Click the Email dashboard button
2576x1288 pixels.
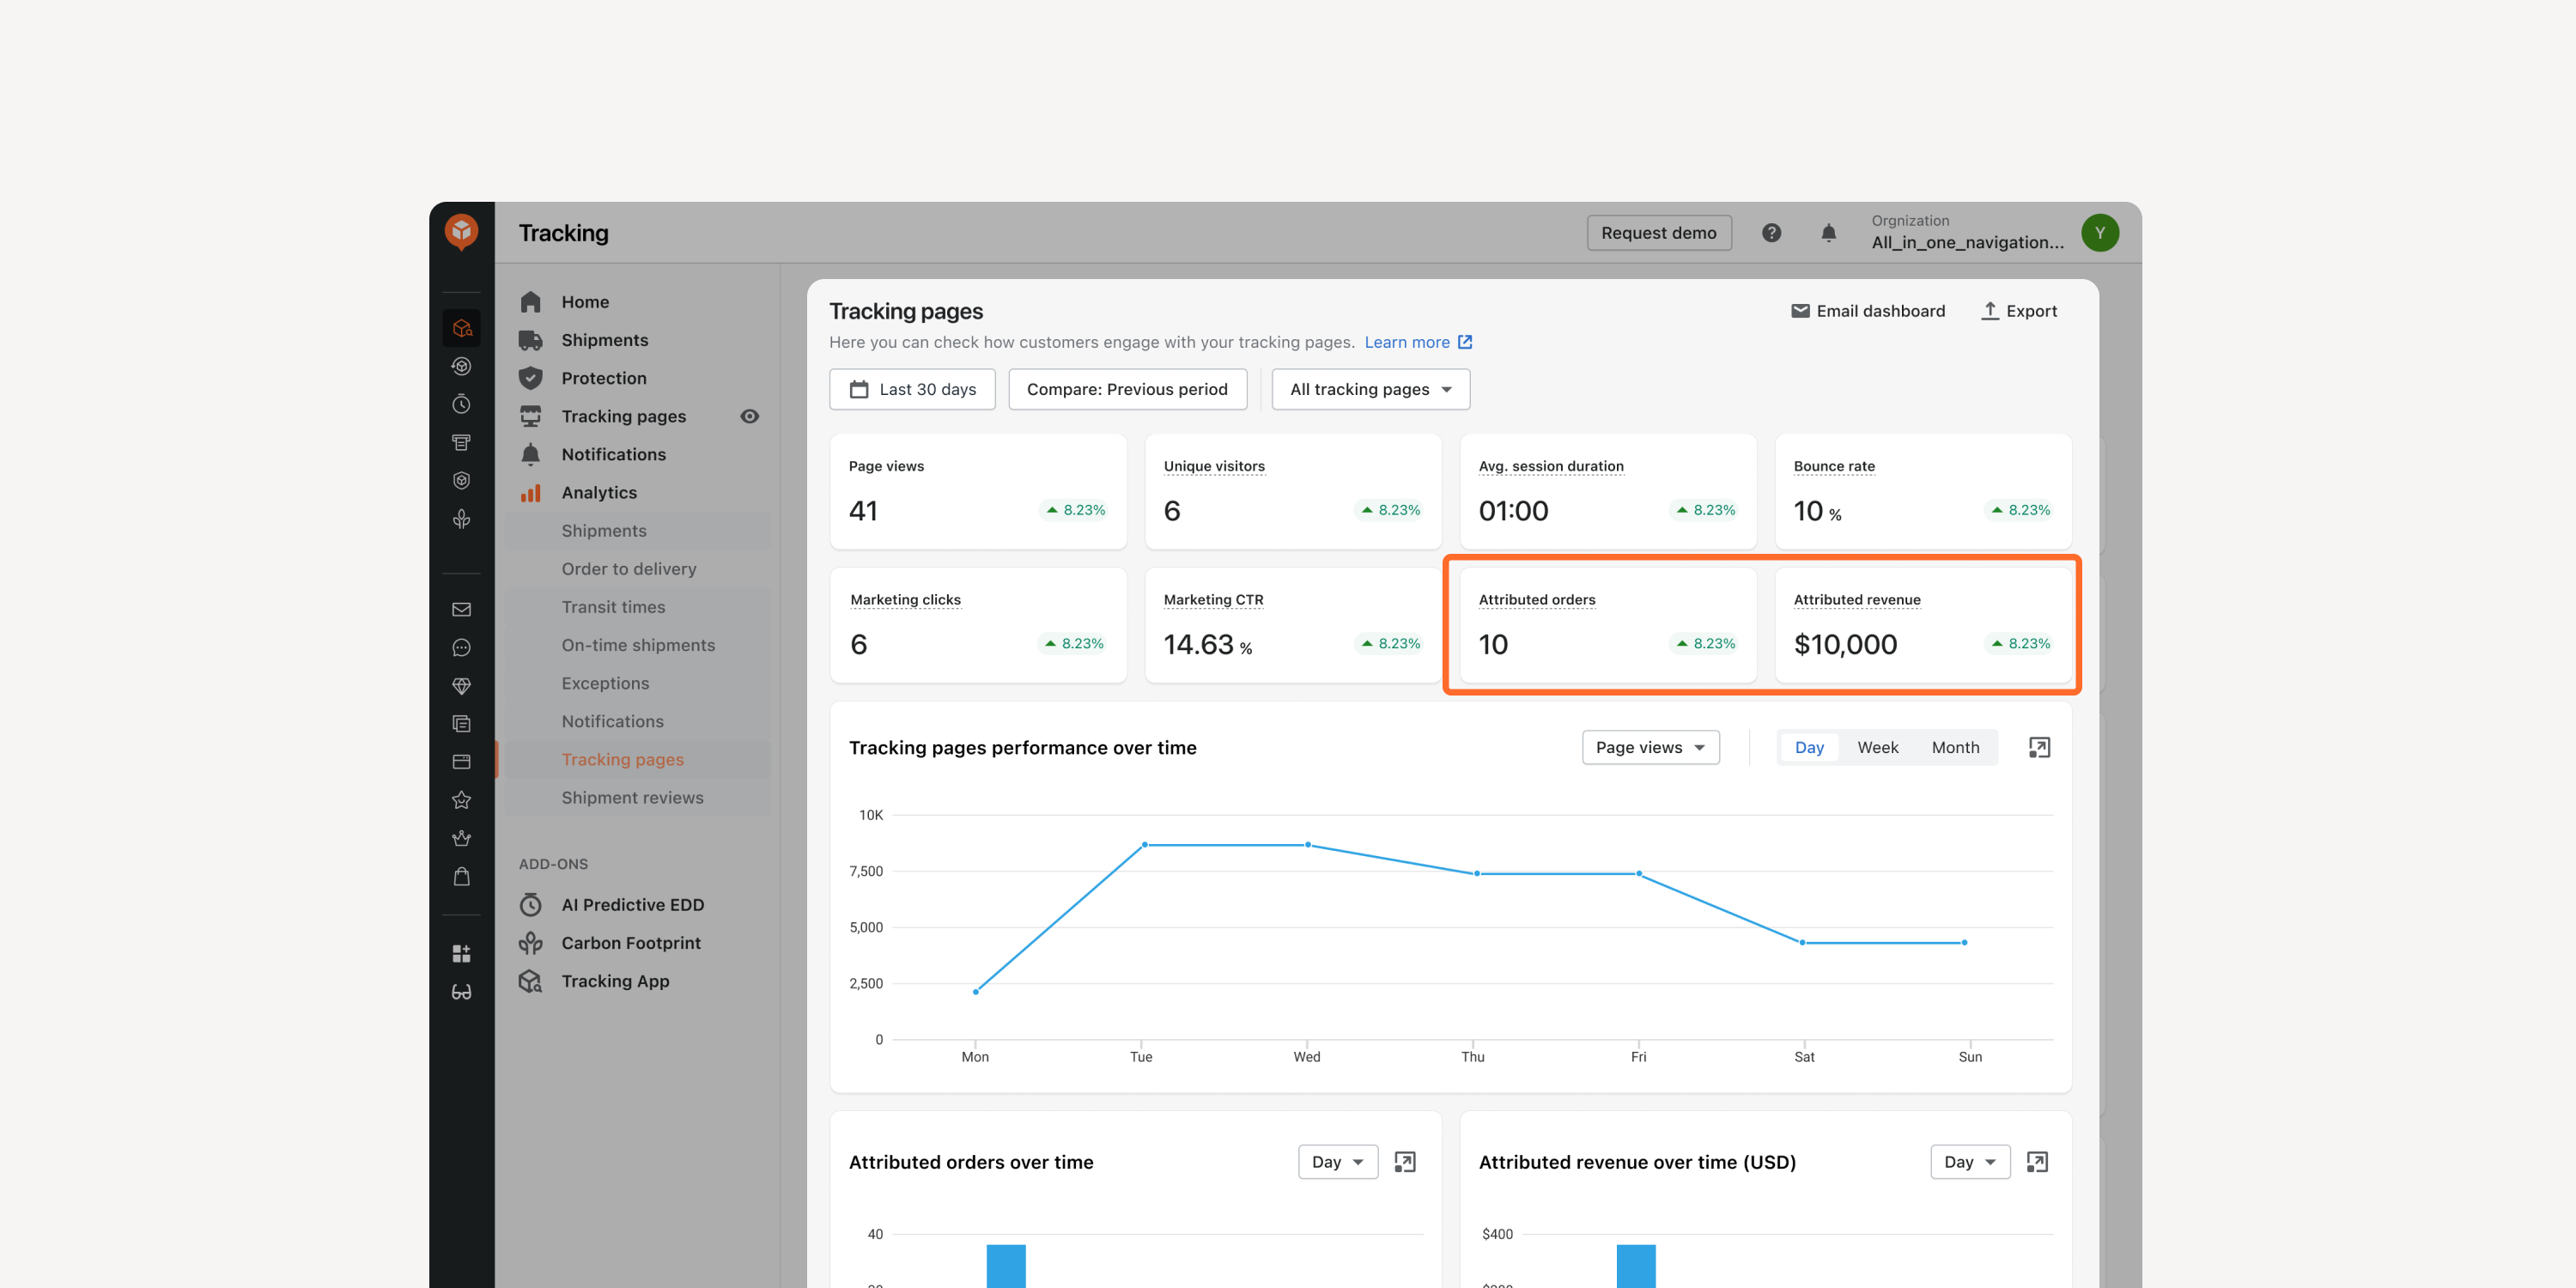(1867, 311)
